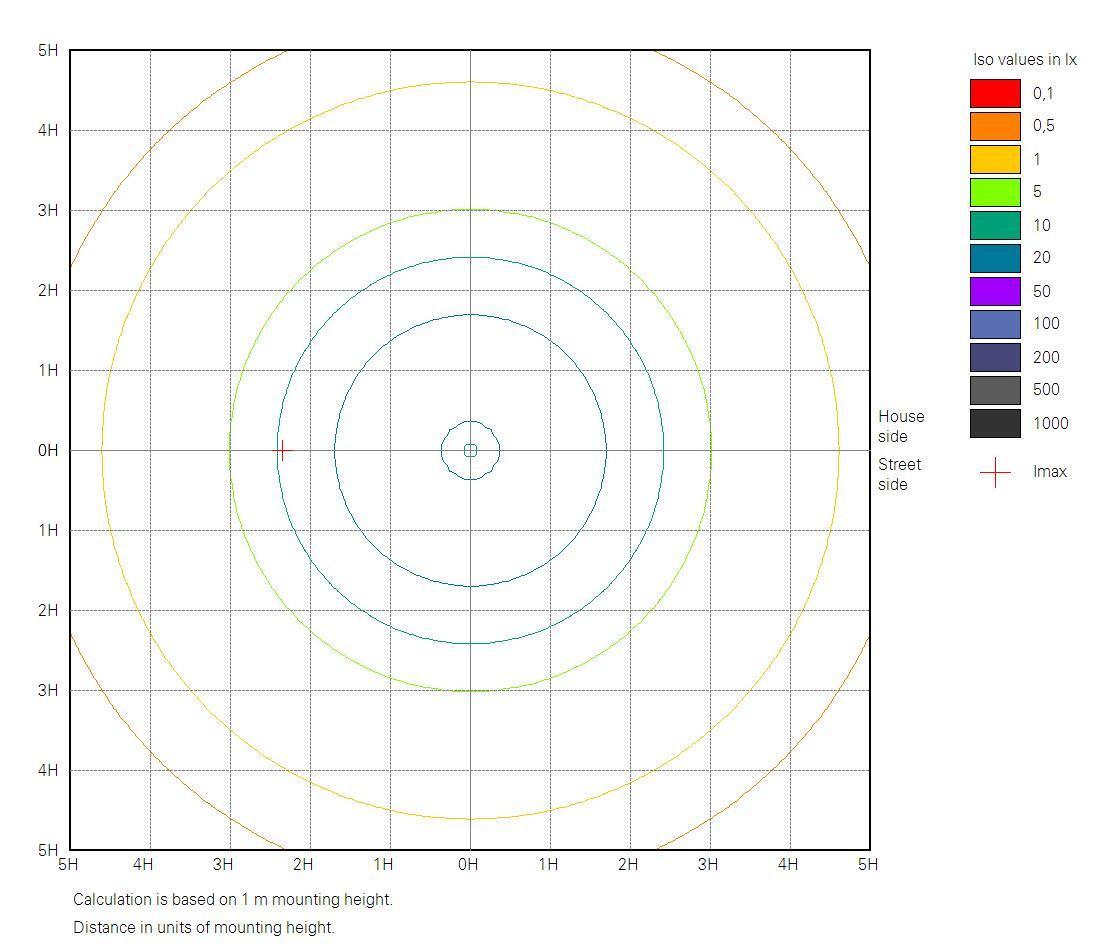Select the yellow 1 lx legend swatch

[x=995, y=159]
